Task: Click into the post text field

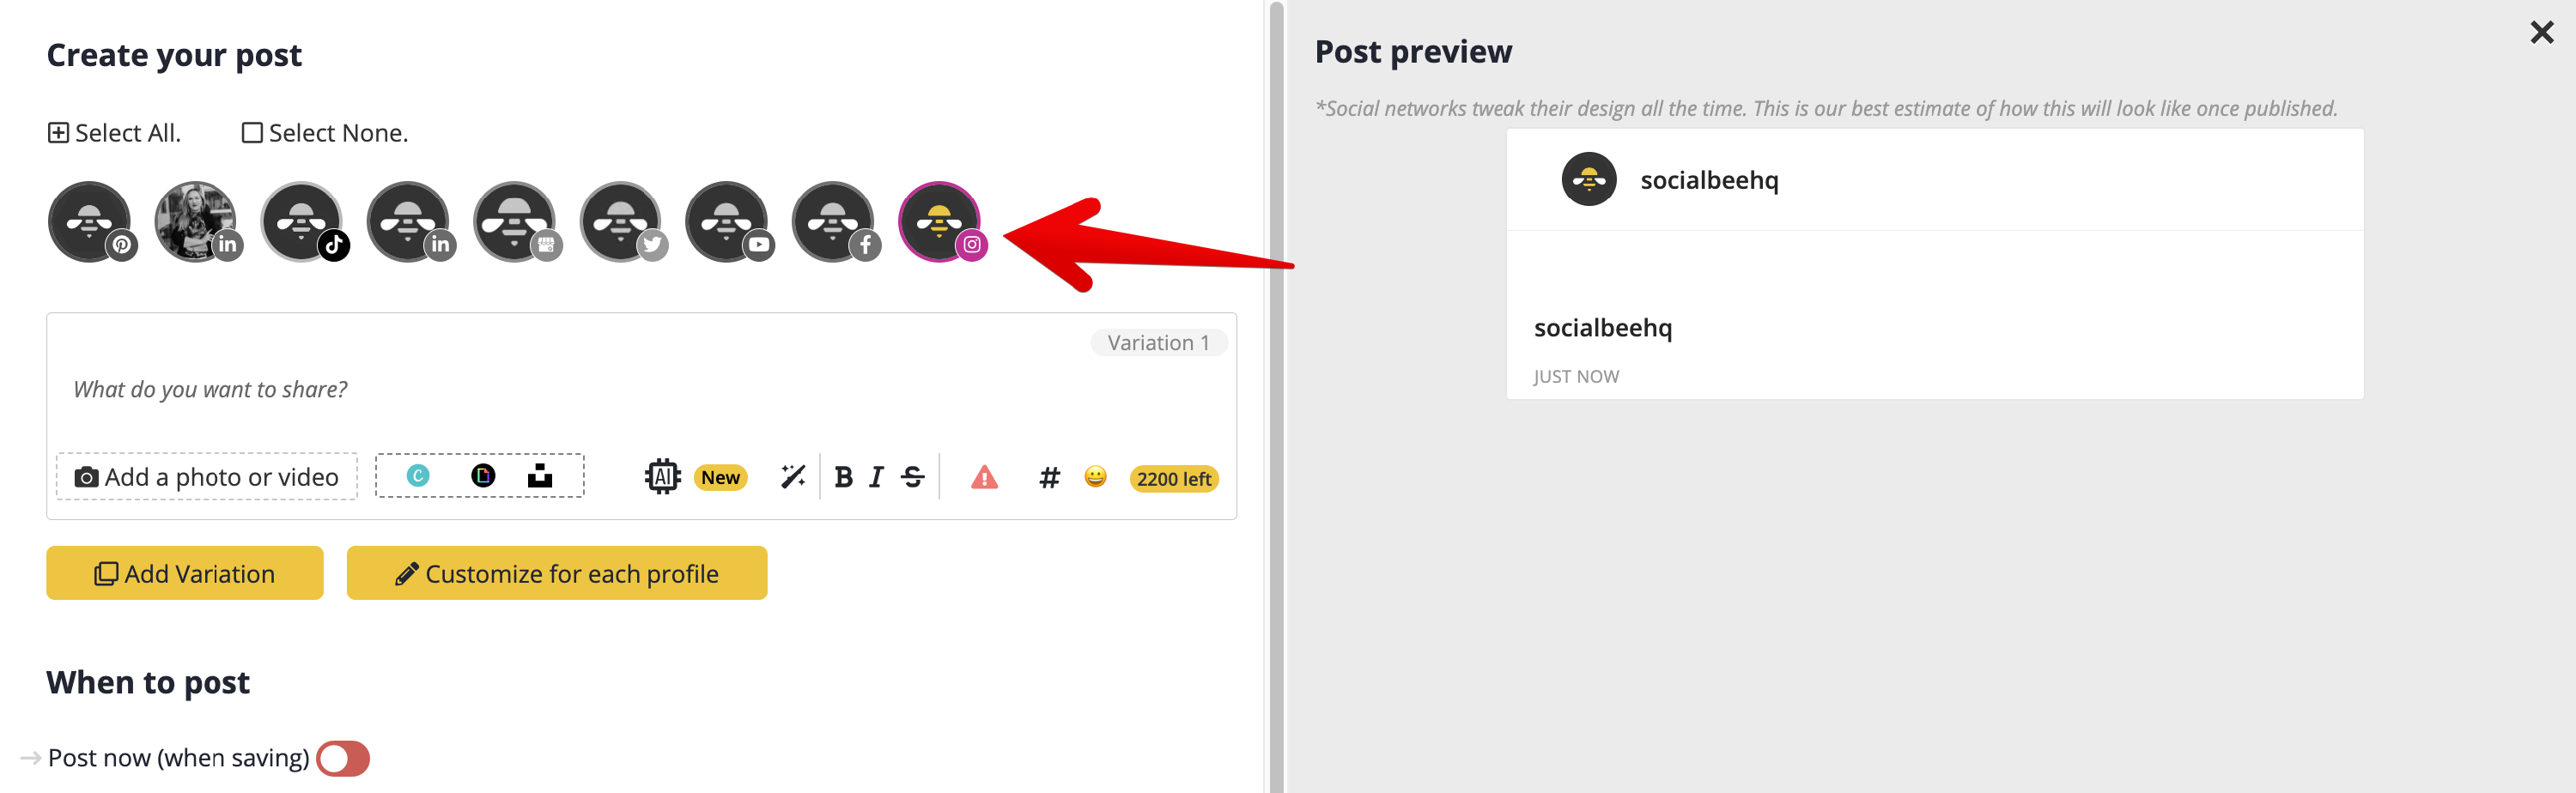Action: click(x=640, y=390)
